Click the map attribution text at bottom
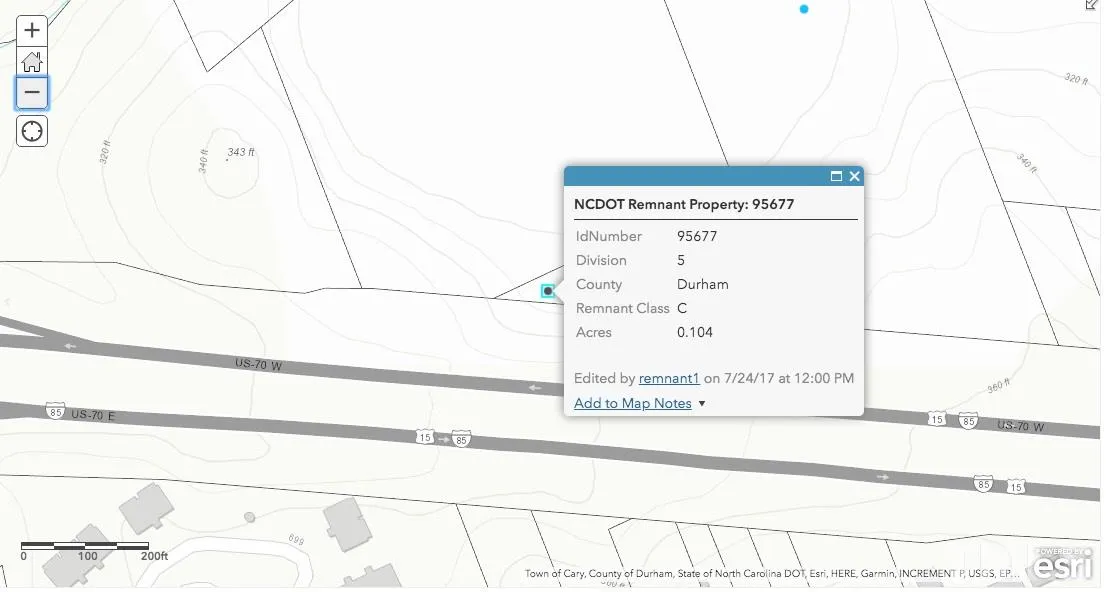This screenshot has height=592, width=1106. click(x=772, y=574)
